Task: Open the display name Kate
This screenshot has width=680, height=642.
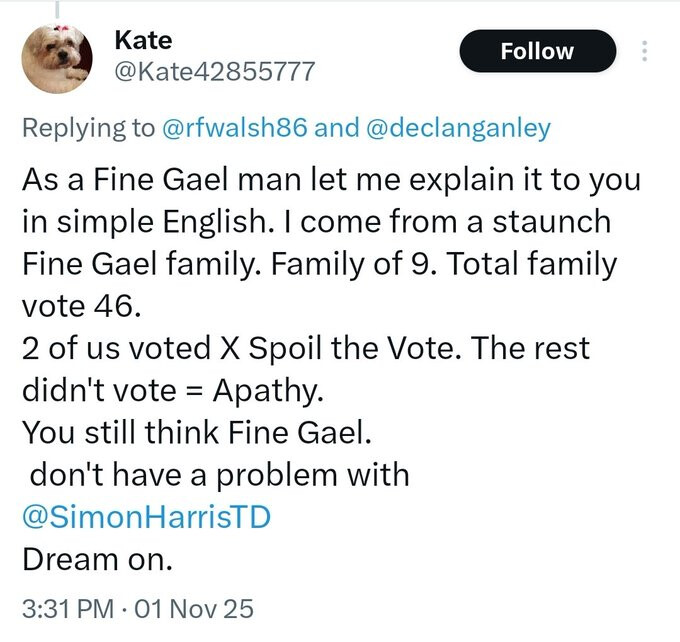Action: click(x=143, y=40)
